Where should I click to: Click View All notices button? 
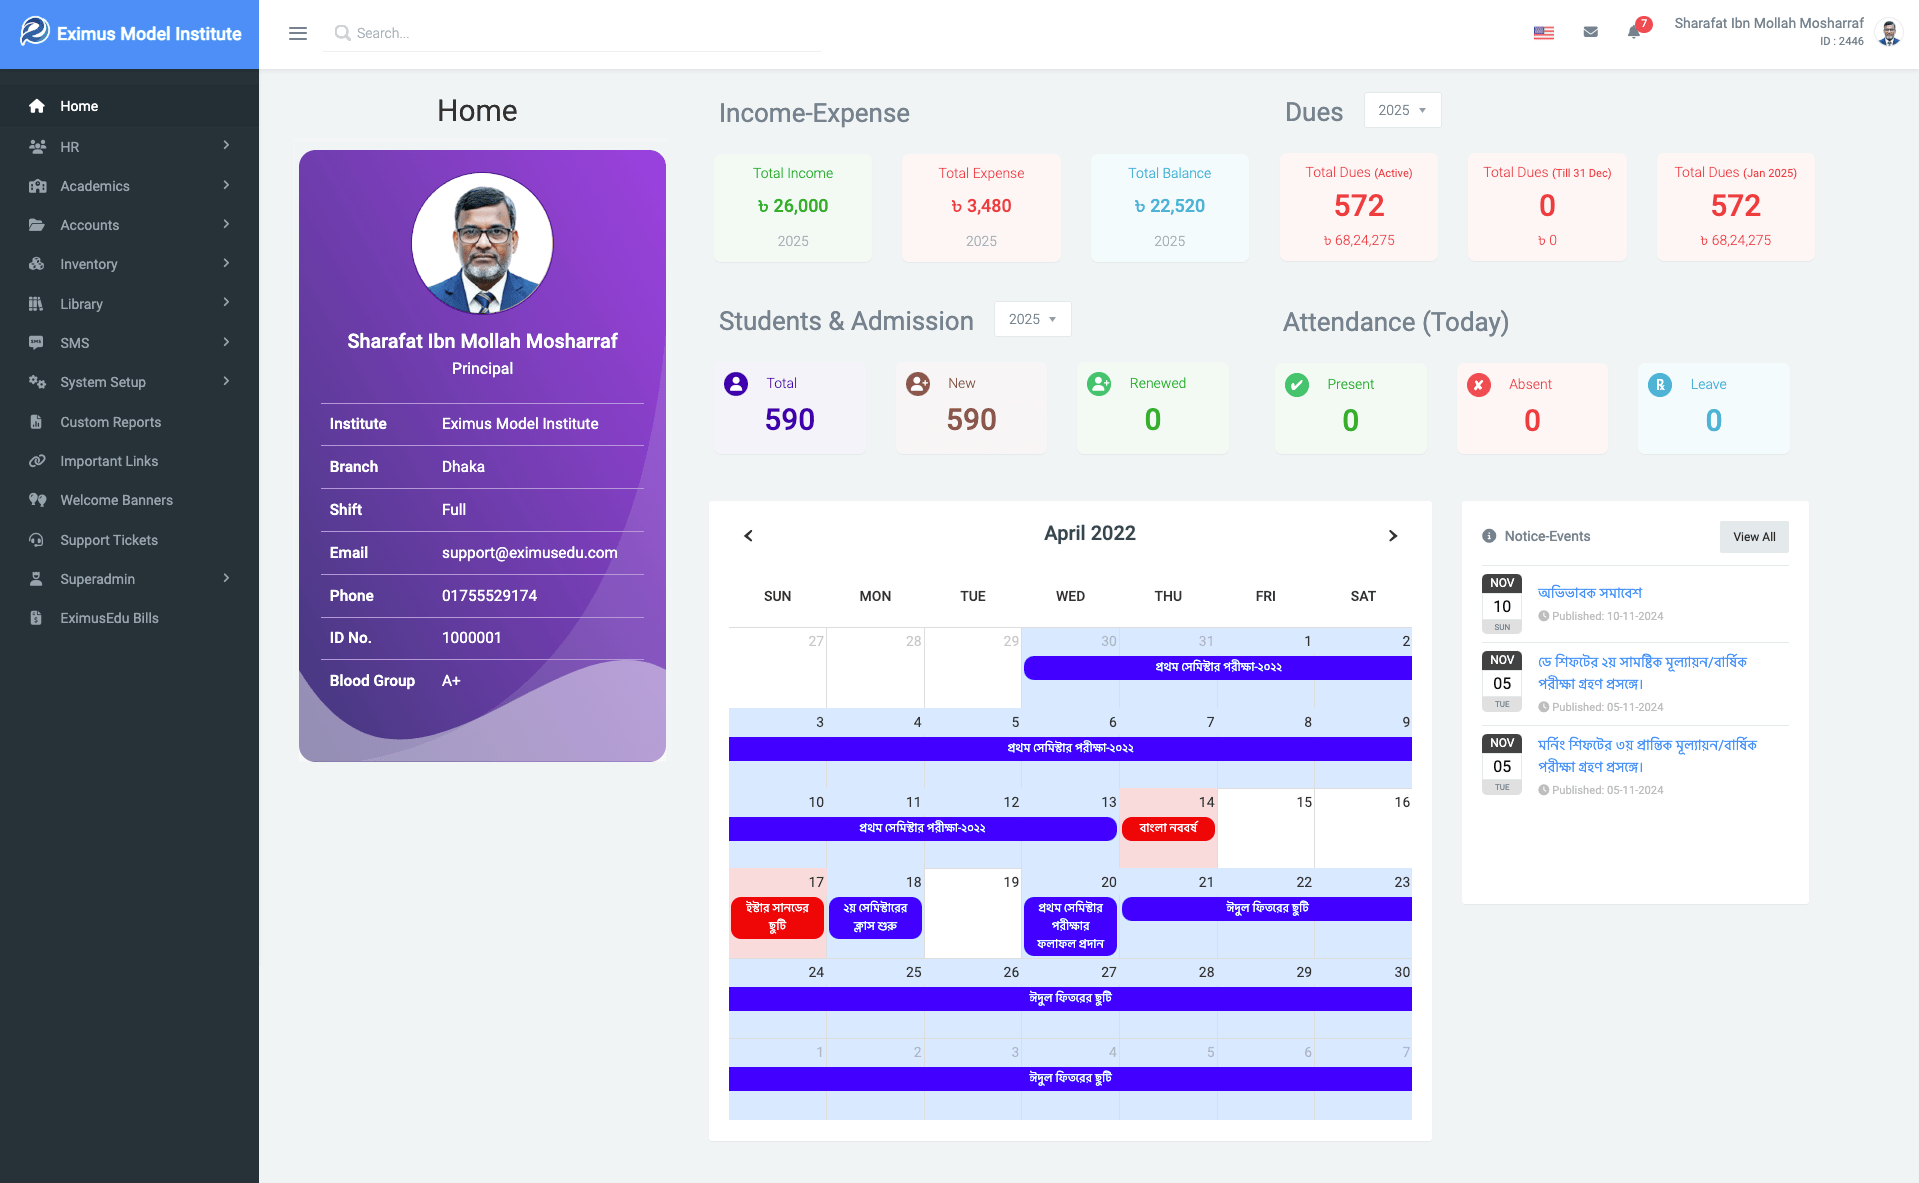pos(1753,537)
